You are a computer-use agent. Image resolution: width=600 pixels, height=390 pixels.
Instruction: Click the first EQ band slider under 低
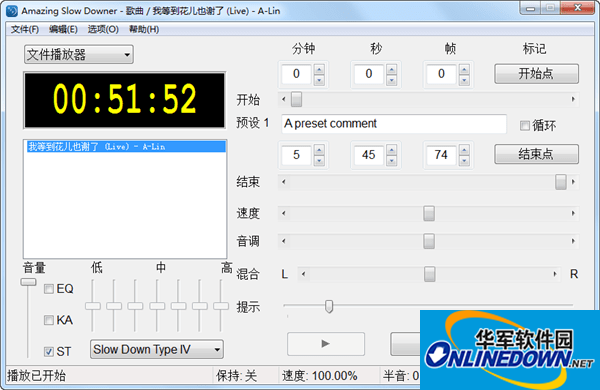click(93, 306)
